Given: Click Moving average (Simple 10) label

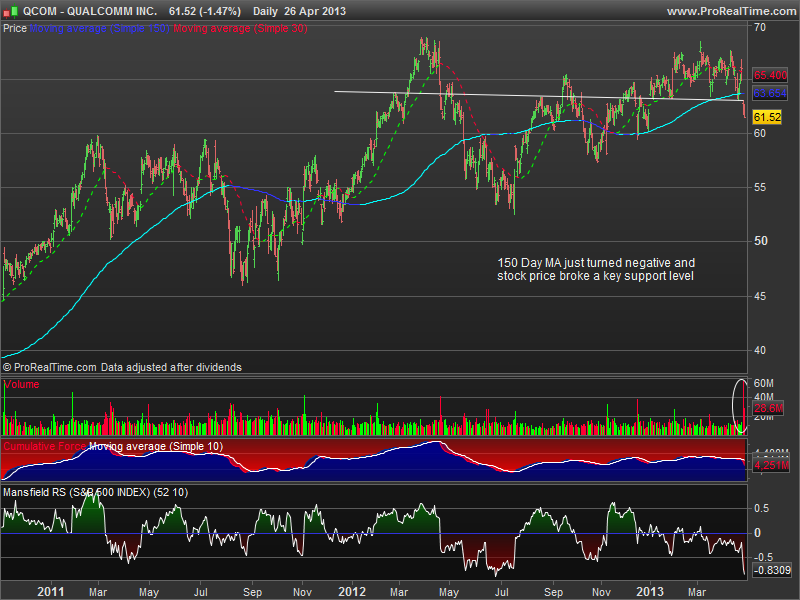Looking at the screenshot, I should [156, 446].
